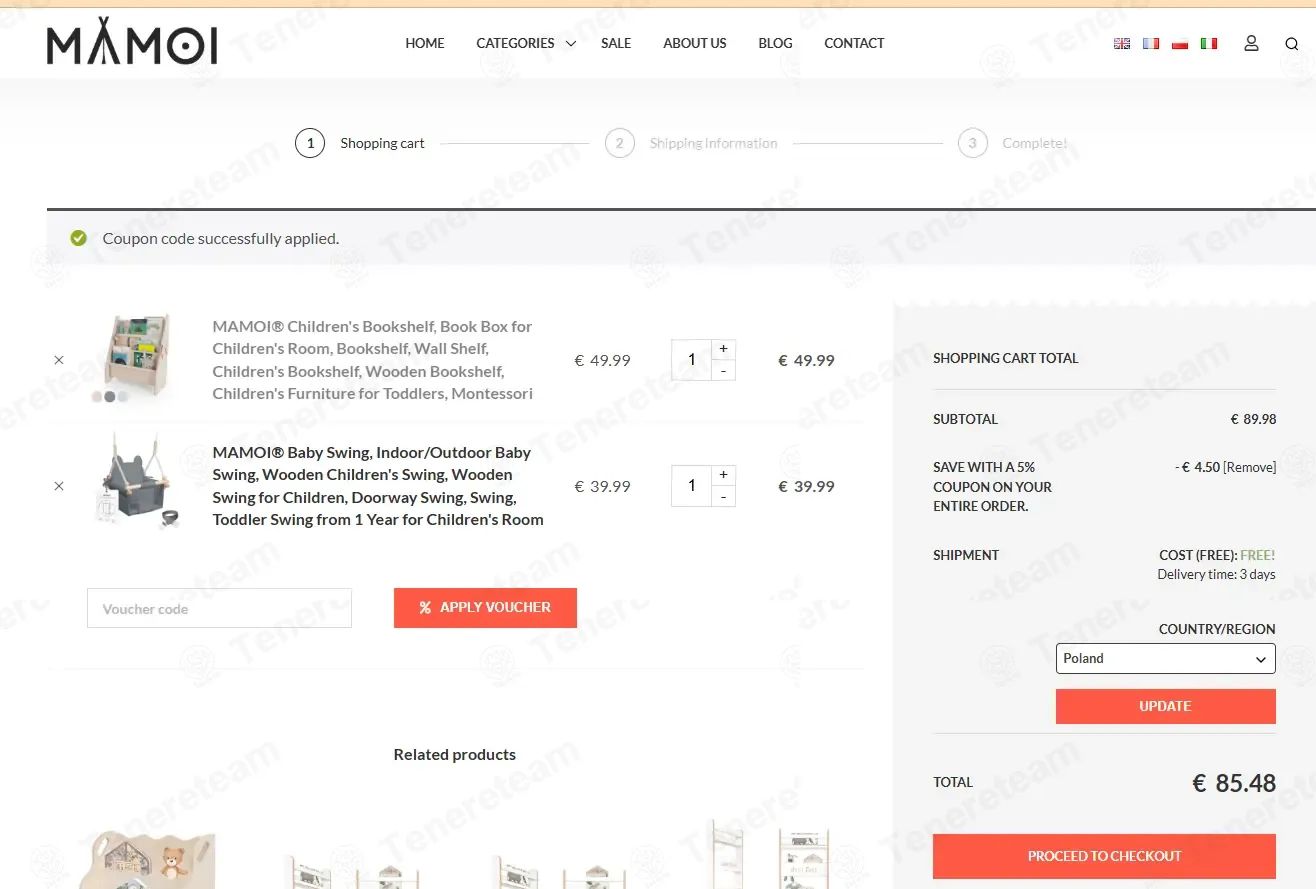This screenshot has width=1316, height=889.
Task: Click the € 89.98 subtotal value
Action: tap(1253, 419)
